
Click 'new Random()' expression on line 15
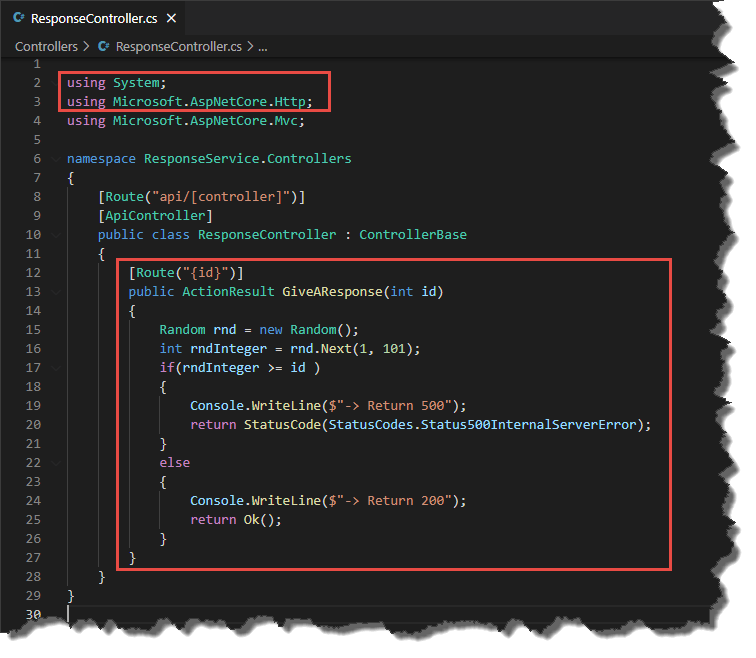[306, 330]
